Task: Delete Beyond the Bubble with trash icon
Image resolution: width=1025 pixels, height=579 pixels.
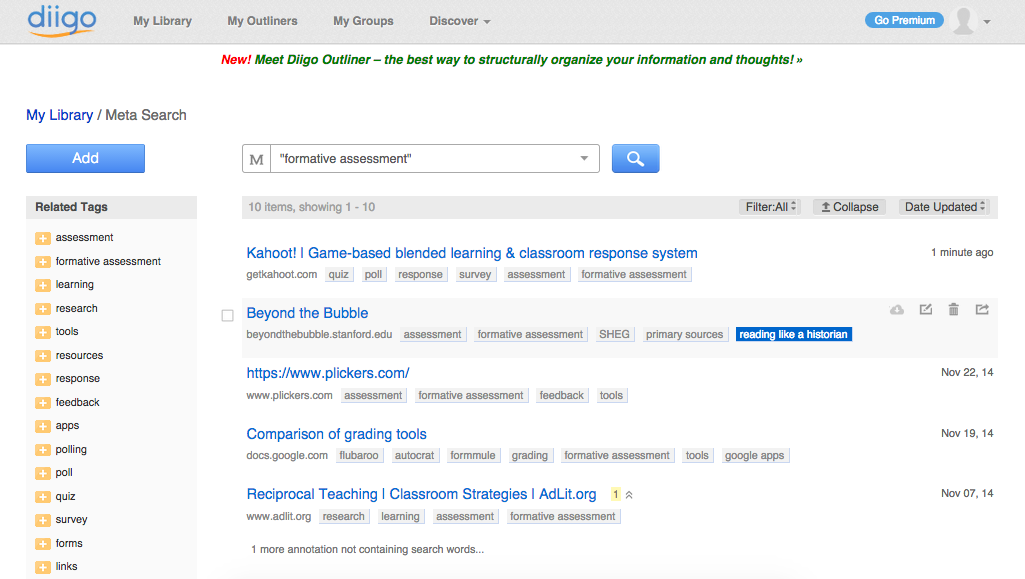Action: click(x=954, y=310)
